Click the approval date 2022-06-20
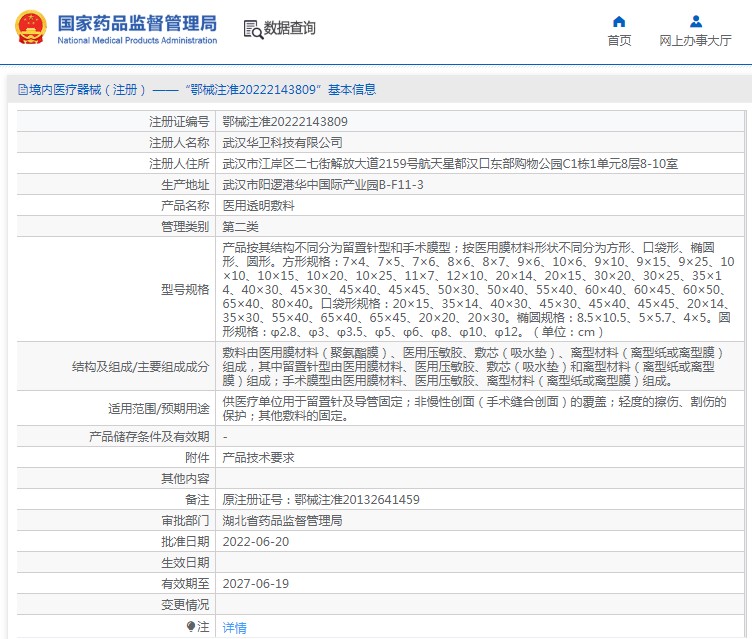The height and width of the screenshot is (639, 752). (x=255, y=541)
